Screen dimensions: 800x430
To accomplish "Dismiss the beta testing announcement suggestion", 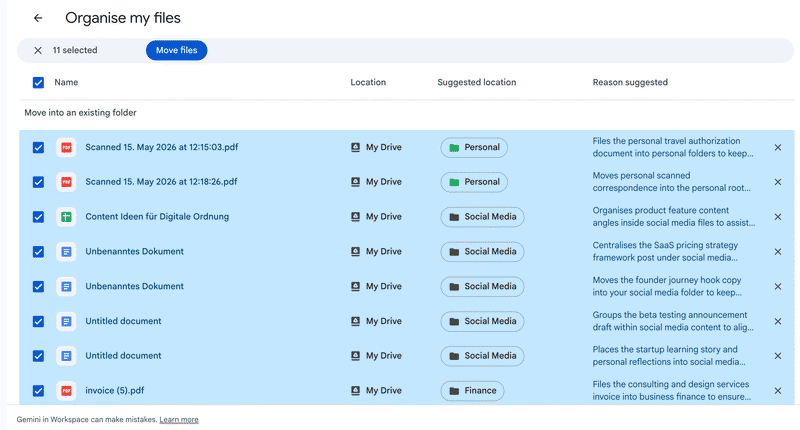I will coord(778,321).
